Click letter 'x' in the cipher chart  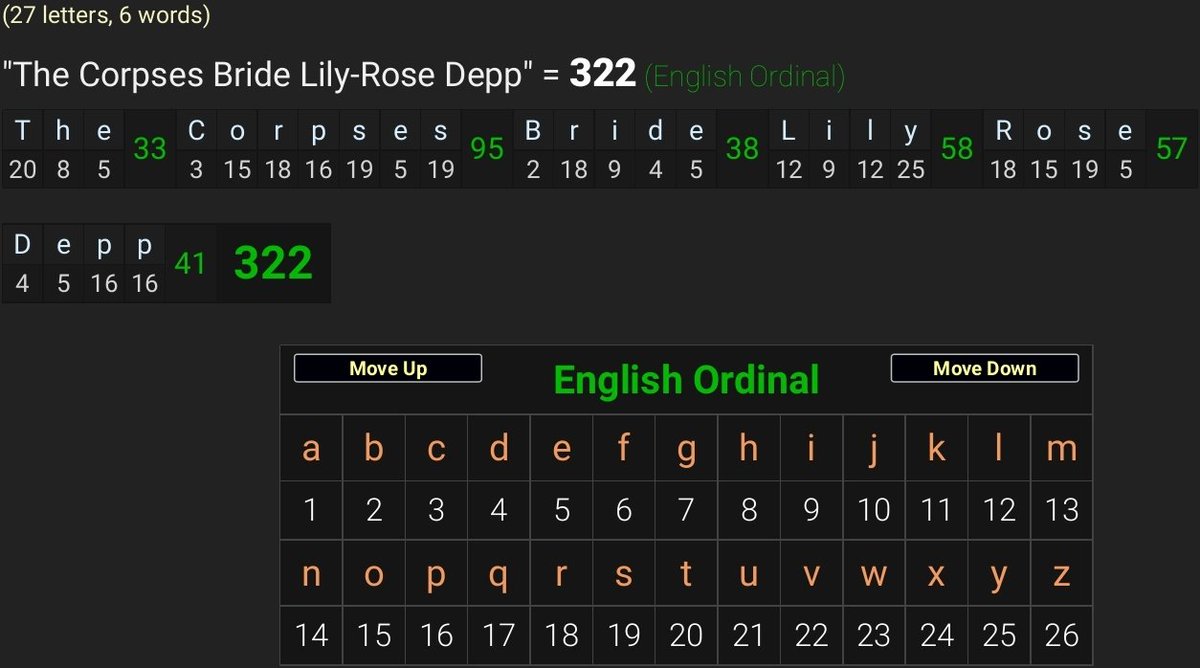tap(936, 574)
